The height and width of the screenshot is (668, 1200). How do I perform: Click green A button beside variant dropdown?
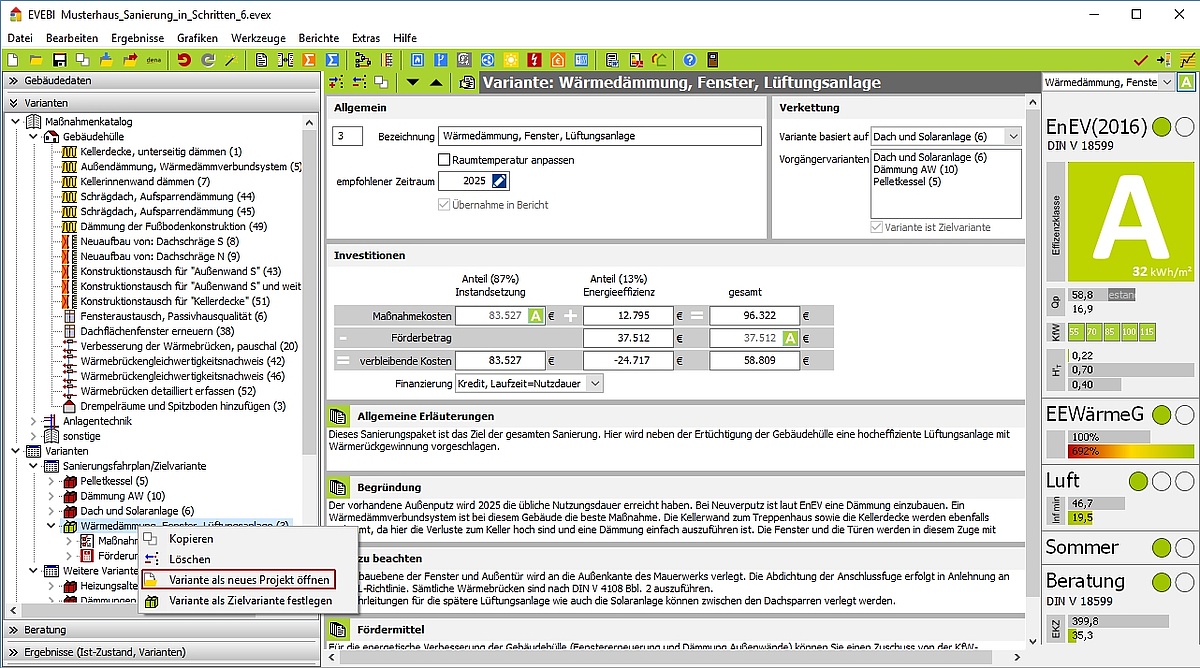coord(1186,82)
